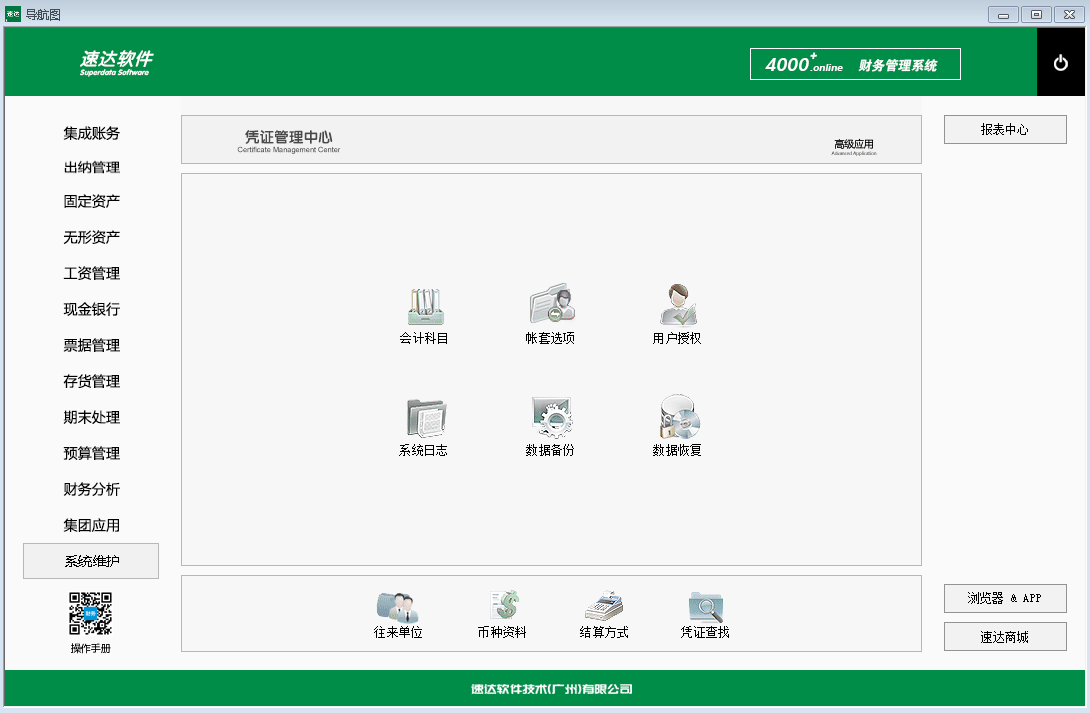Switch to 工资管理 module

pyautogui.click(x=91, y=274)
